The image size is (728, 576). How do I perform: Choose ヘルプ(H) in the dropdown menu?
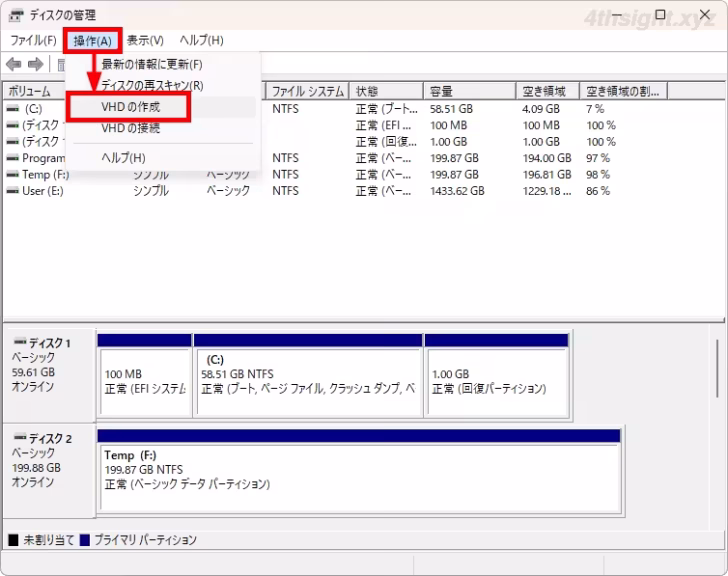162,158
